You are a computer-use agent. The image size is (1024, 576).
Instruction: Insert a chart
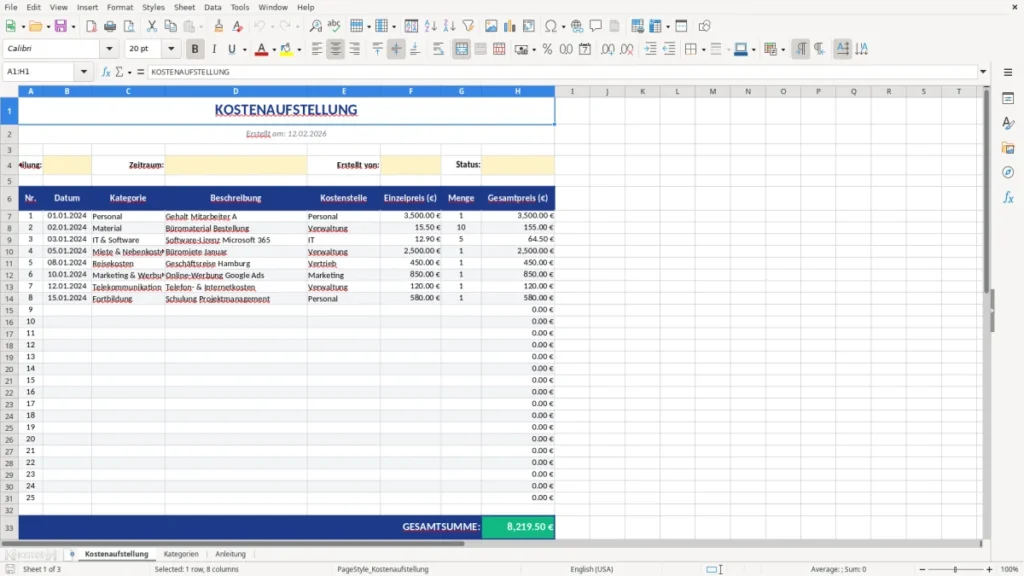coord(510,26)
